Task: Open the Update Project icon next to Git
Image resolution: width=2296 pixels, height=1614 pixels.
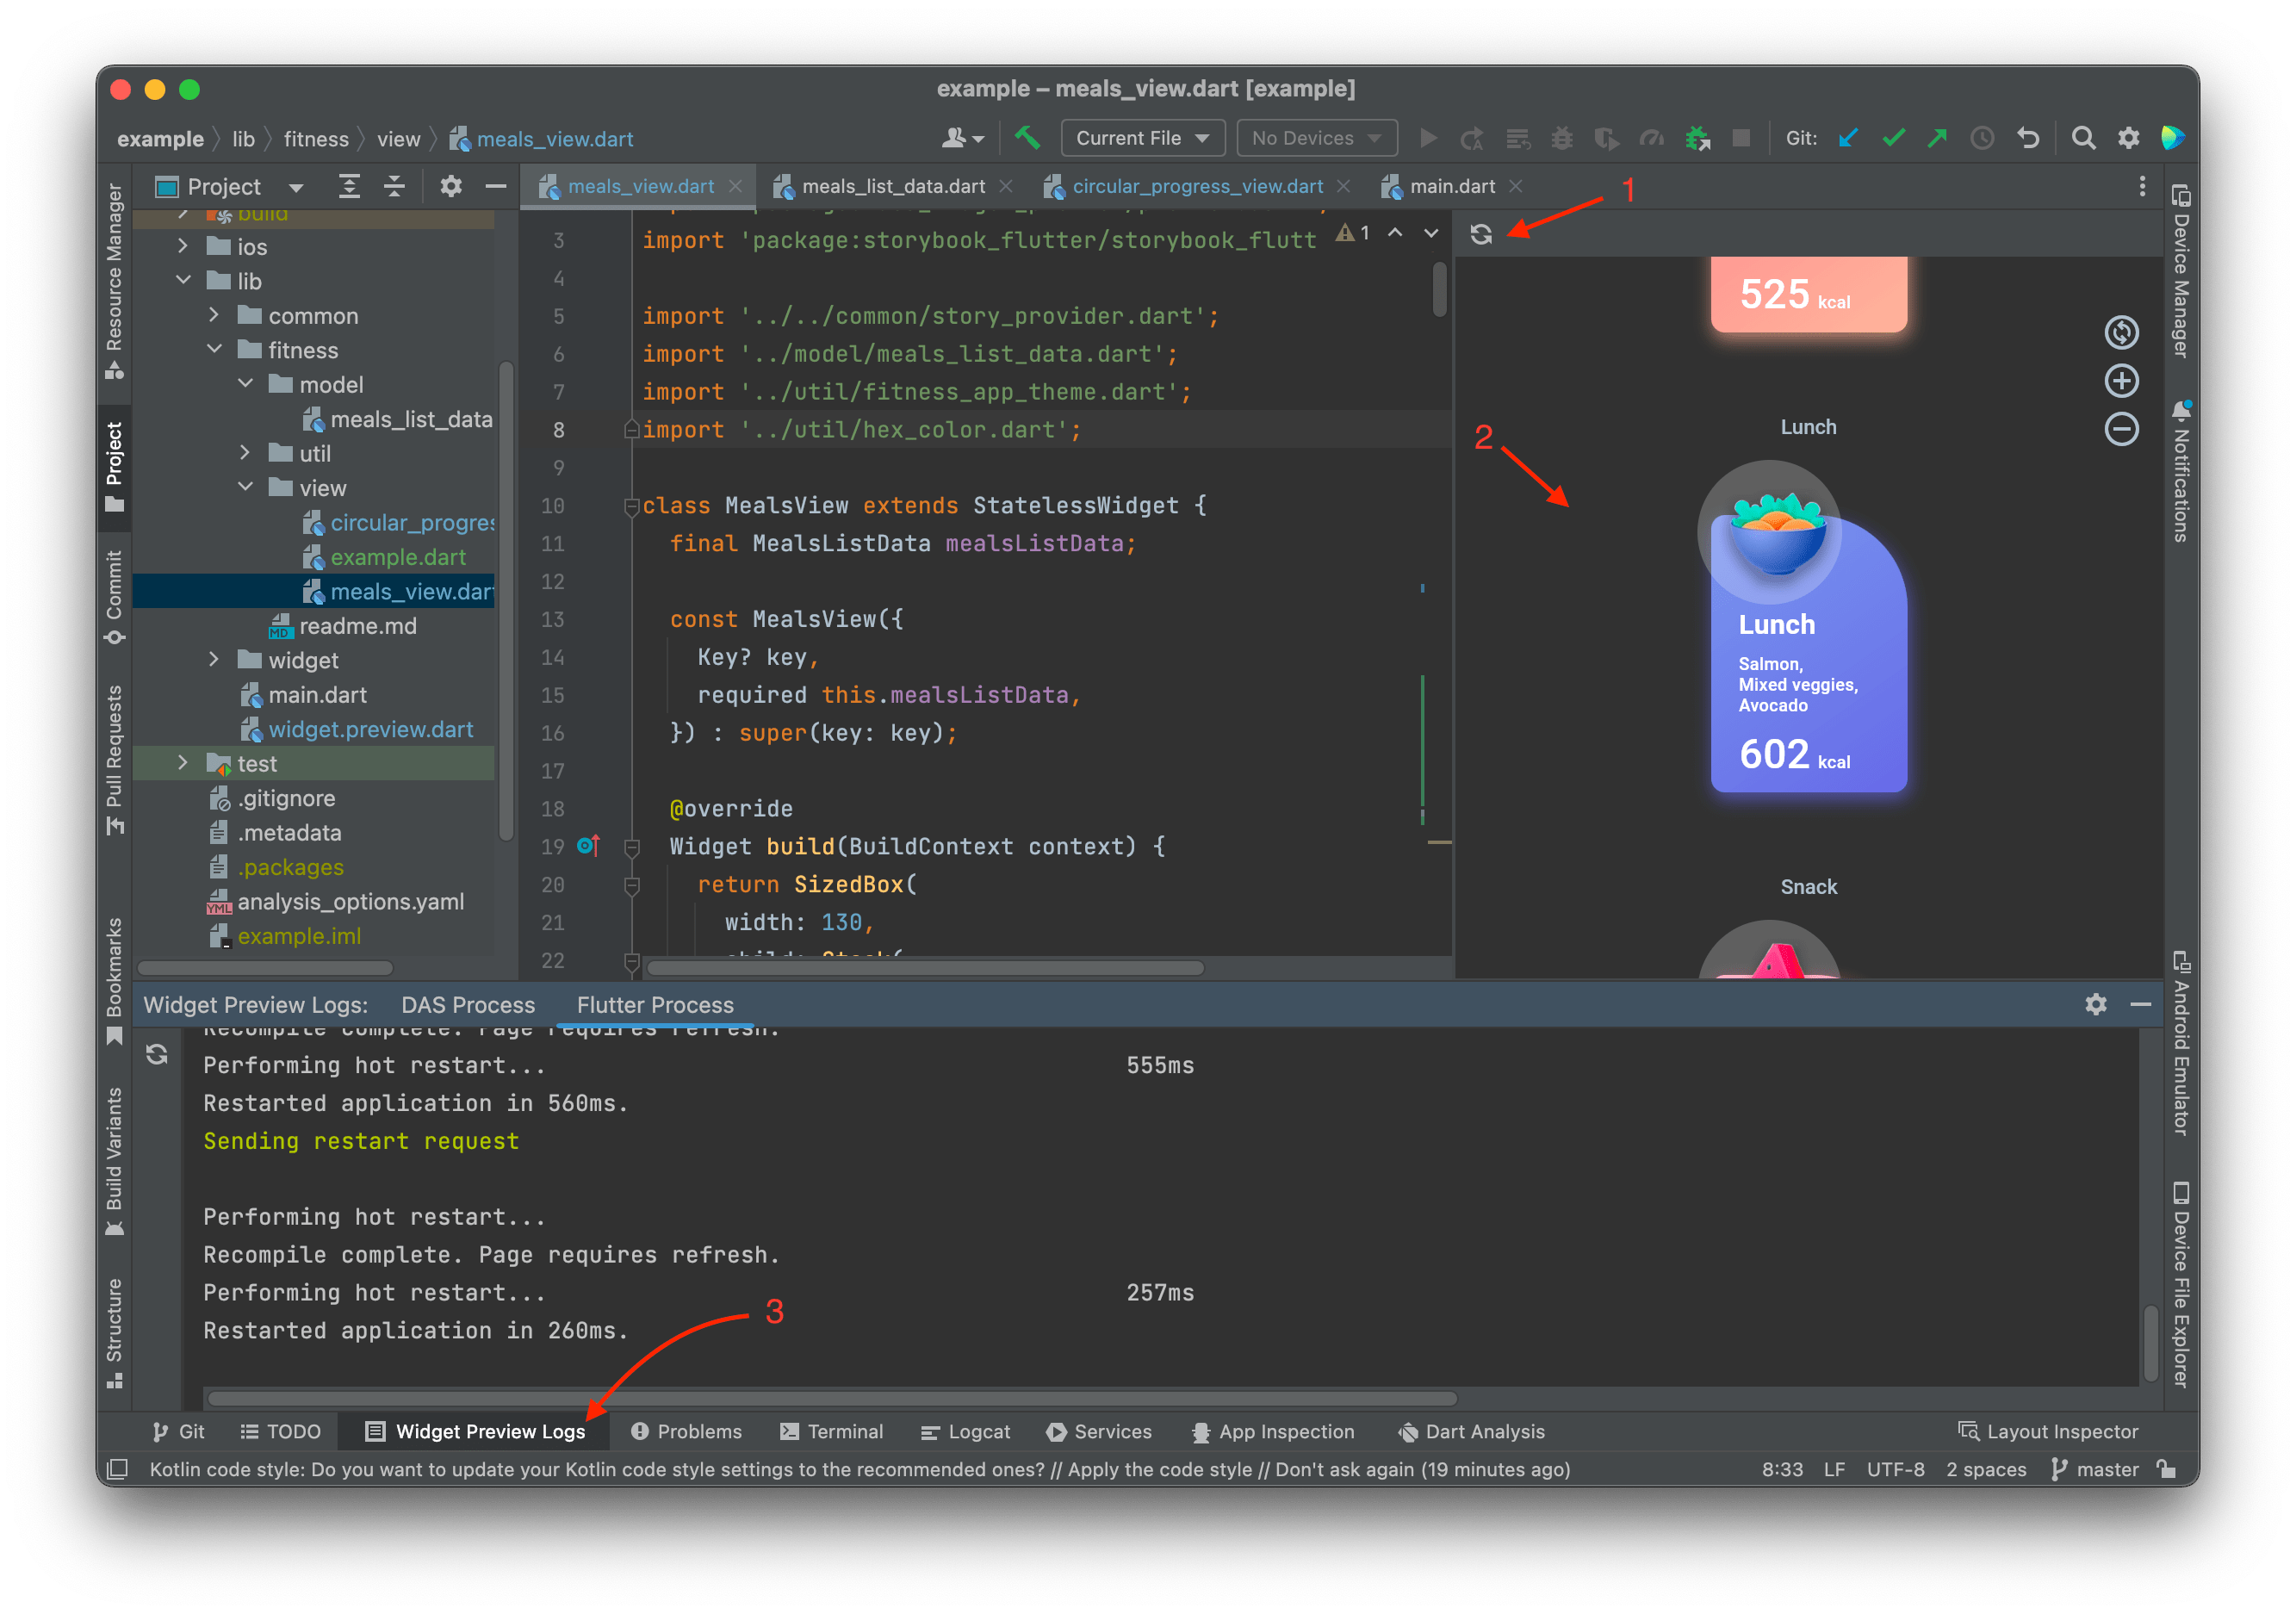Action: (1847, 139)
